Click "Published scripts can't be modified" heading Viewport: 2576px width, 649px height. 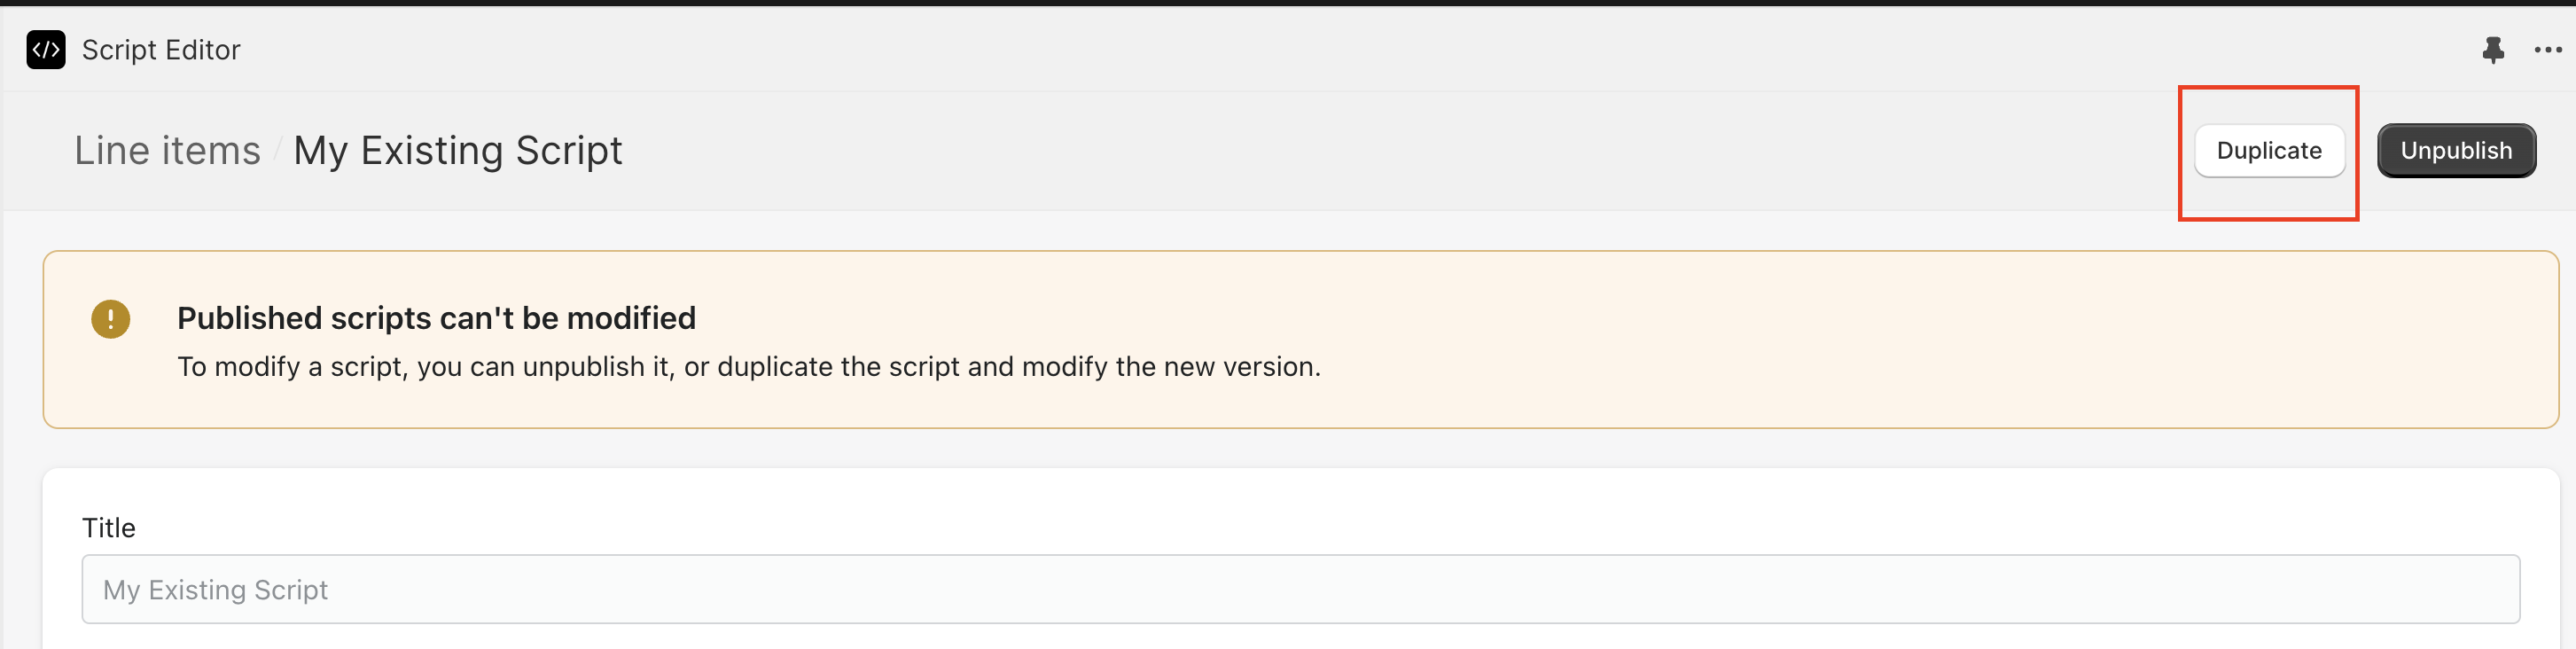[x=436, y=318]
